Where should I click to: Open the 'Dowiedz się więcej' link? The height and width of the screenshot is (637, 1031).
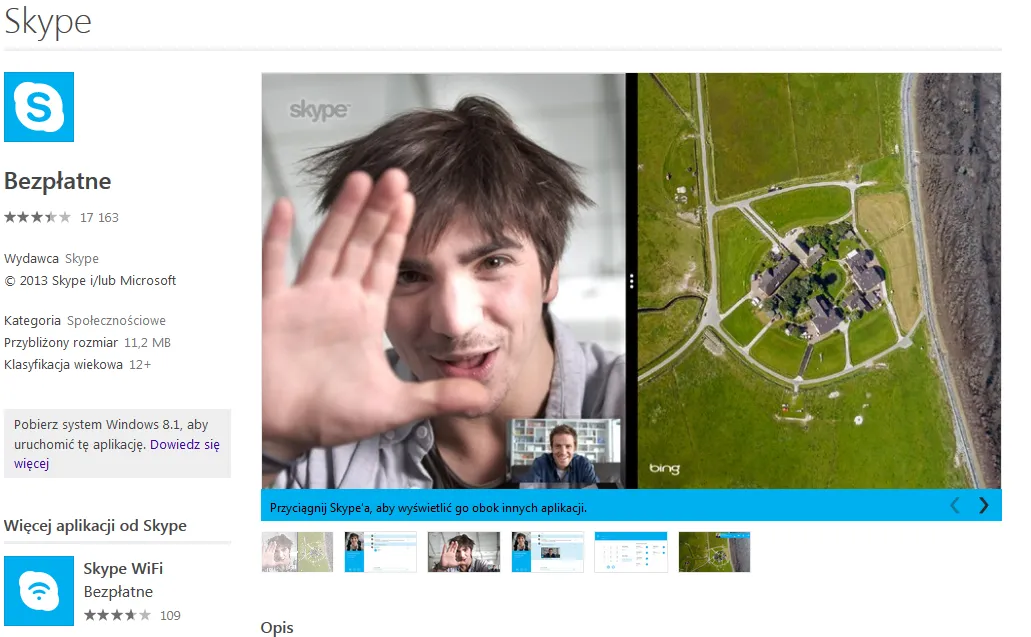coord(117,454)
